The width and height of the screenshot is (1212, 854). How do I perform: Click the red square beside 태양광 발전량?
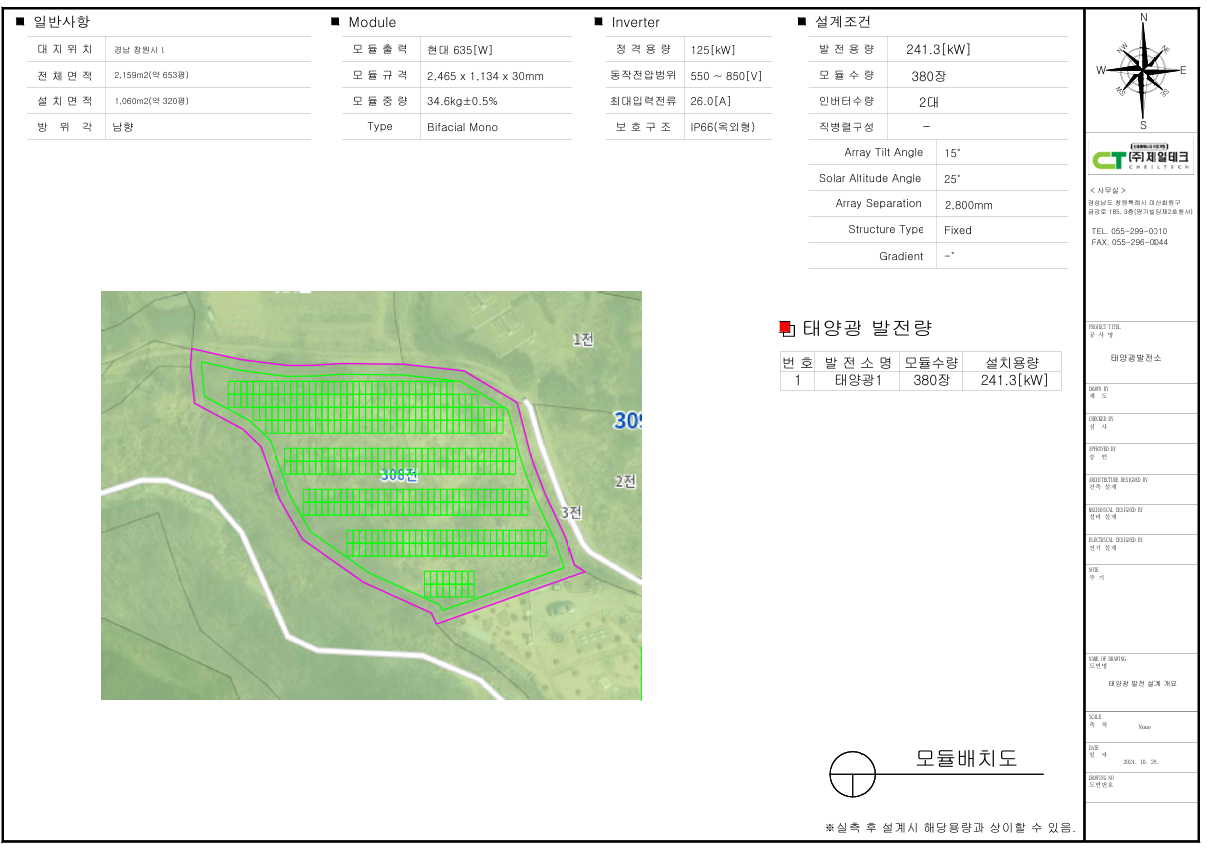[785, 328]
